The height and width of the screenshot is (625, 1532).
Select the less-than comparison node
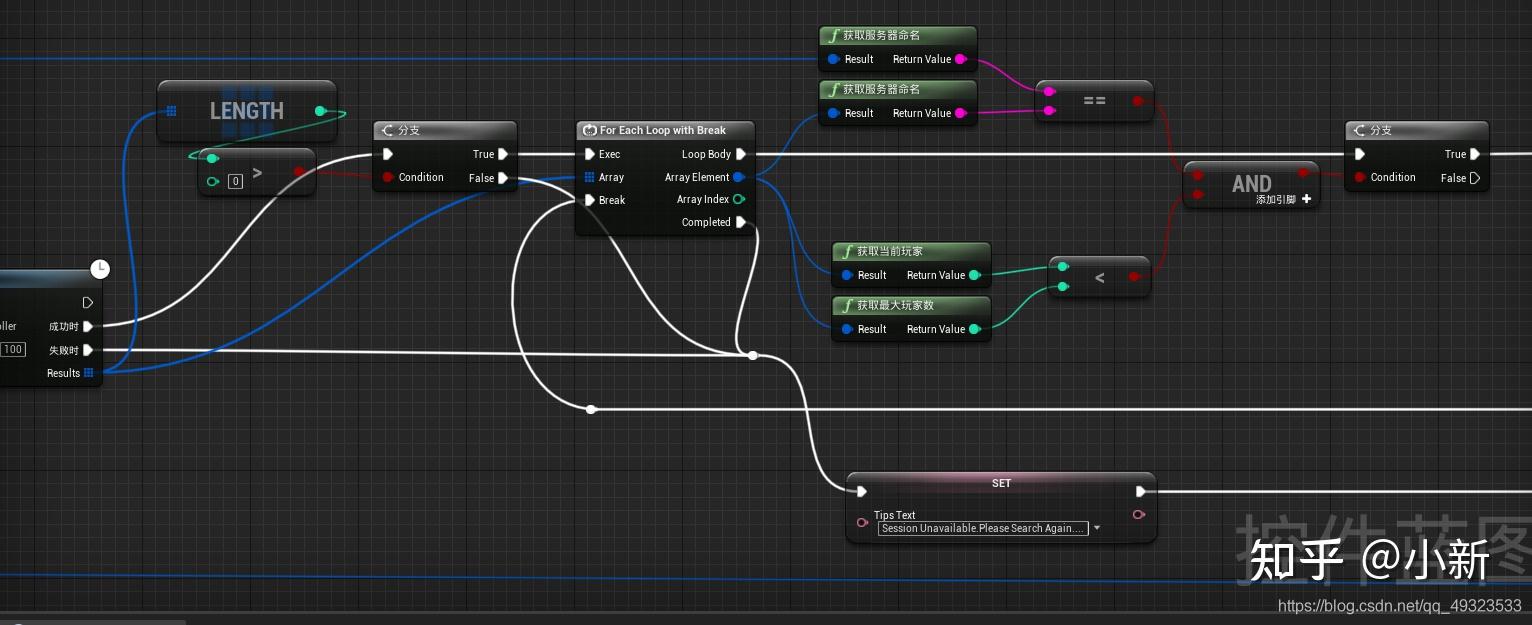click(1100, 277)
